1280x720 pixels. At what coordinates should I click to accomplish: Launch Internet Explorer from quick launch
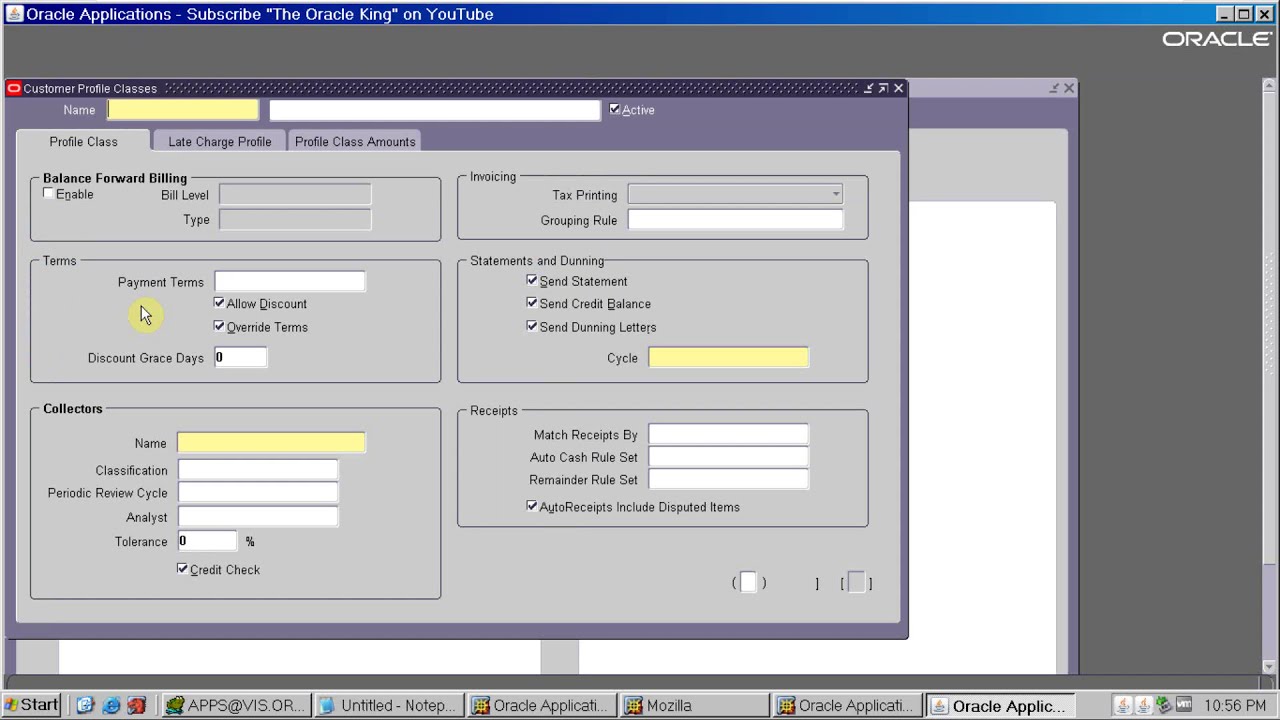coord(111,705)
